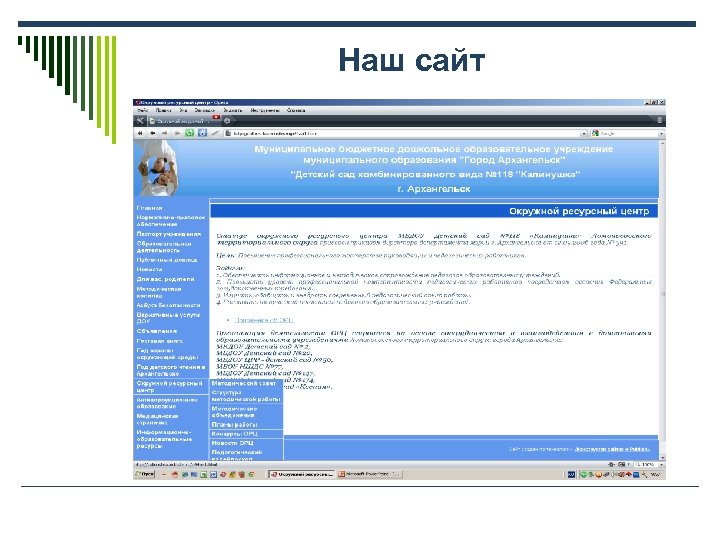Choose Методический совет submenu item
Viewport: 720px width, 540px height.
(244, 383)
